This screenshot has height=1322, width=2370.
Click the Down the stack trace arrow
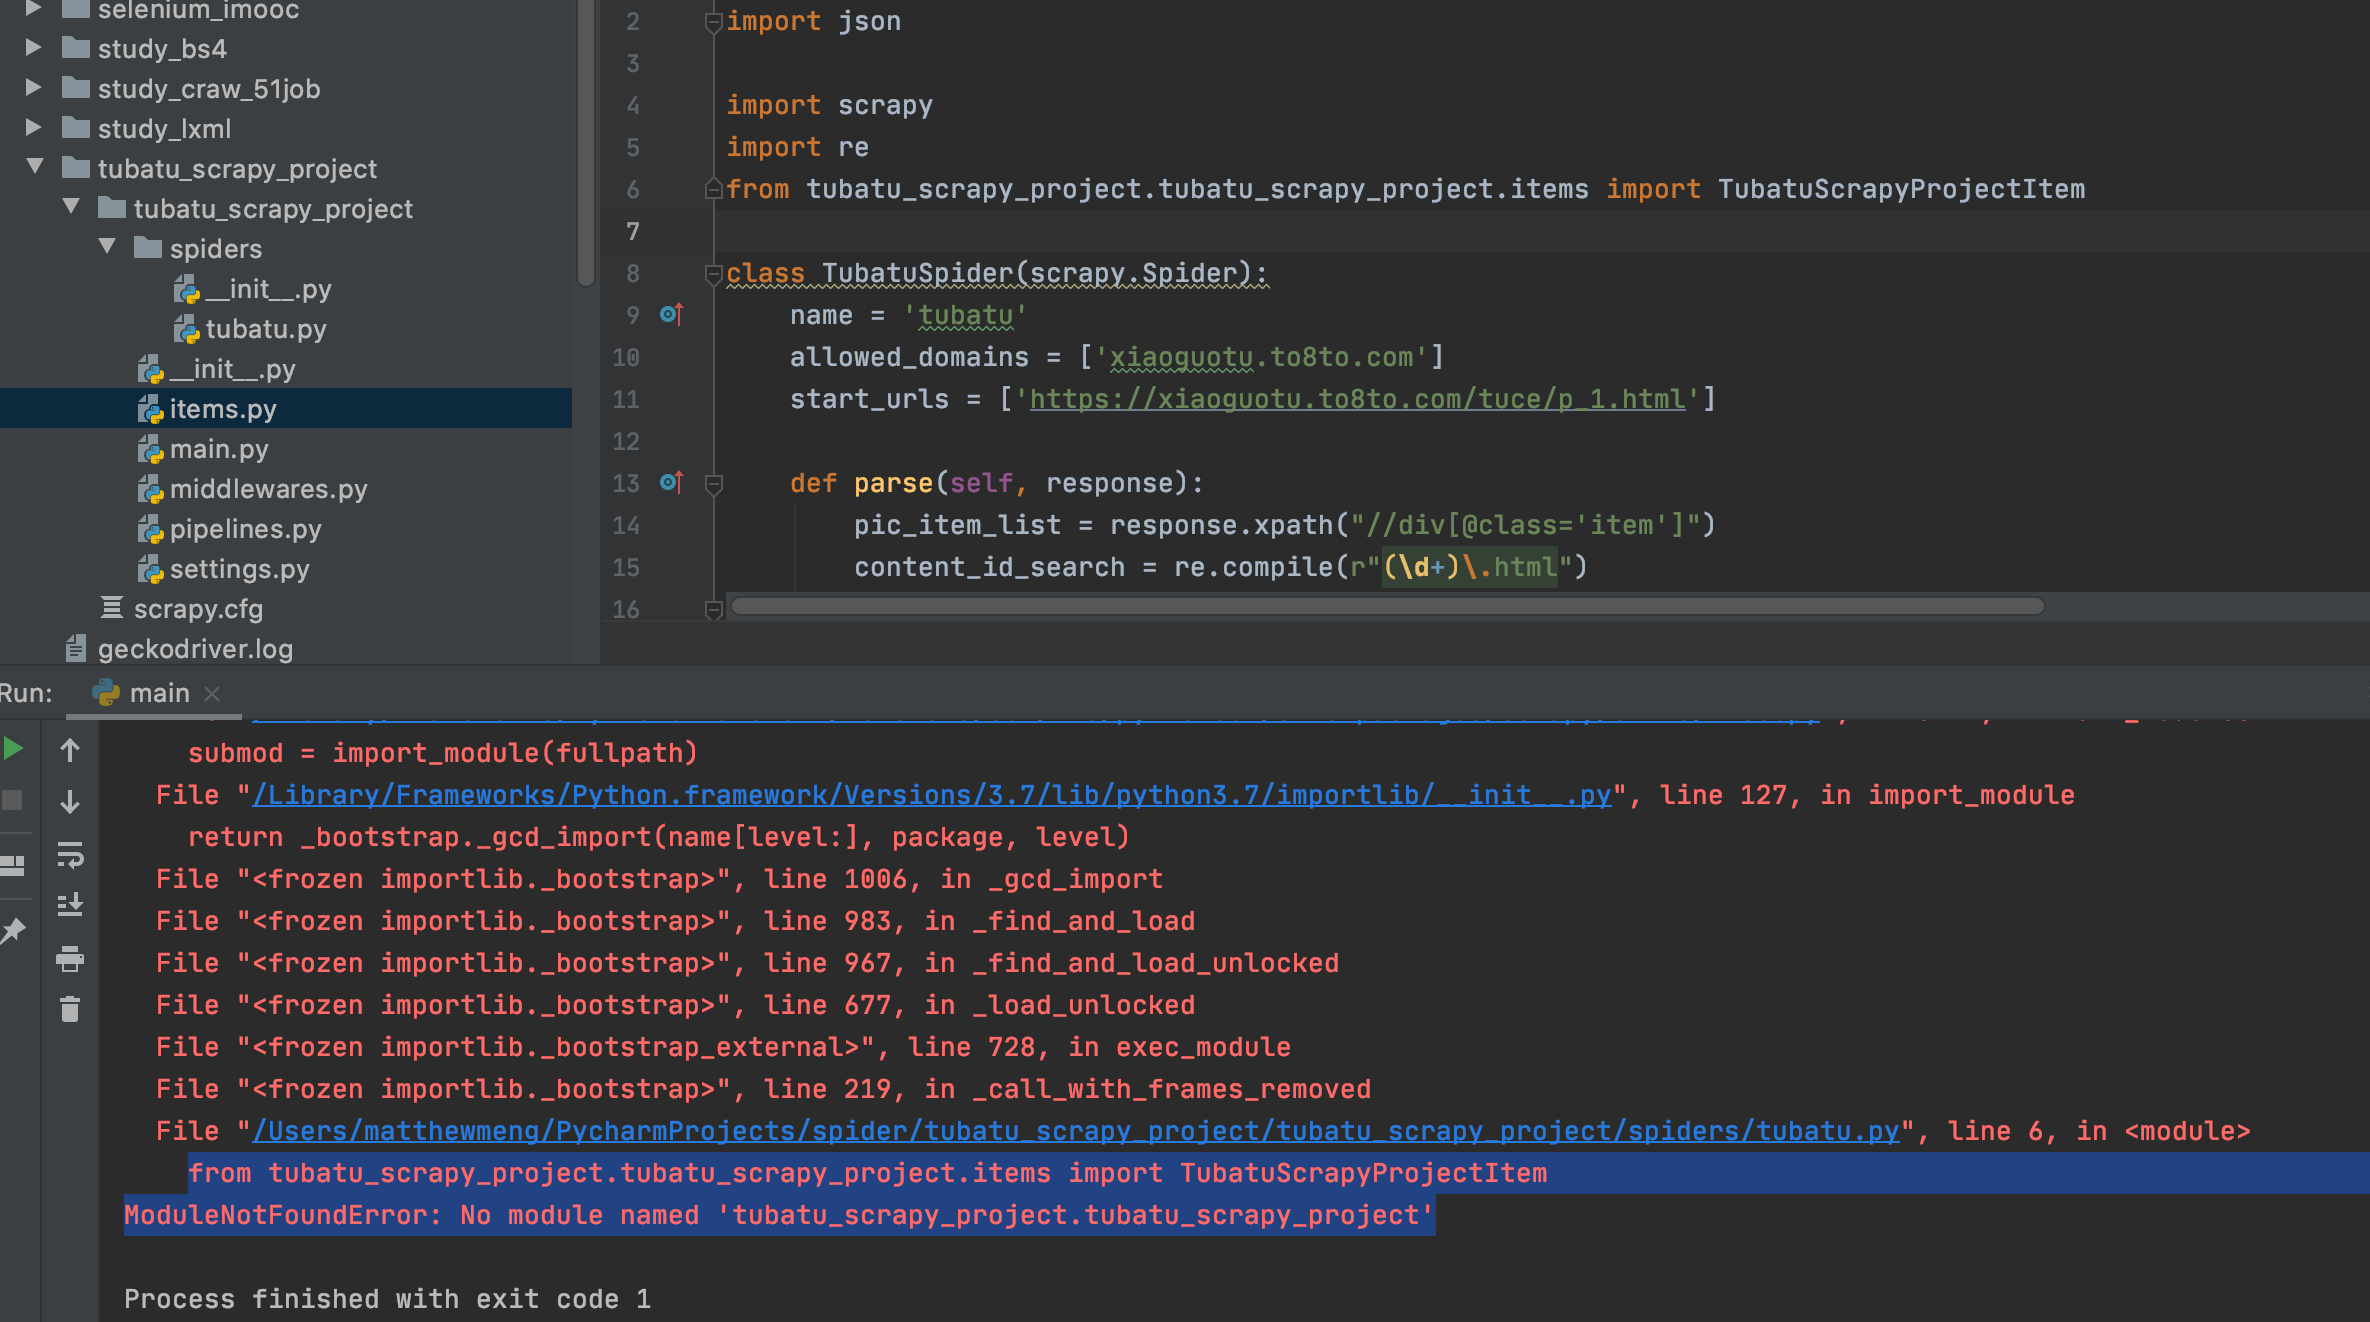[x=70, y=802]
